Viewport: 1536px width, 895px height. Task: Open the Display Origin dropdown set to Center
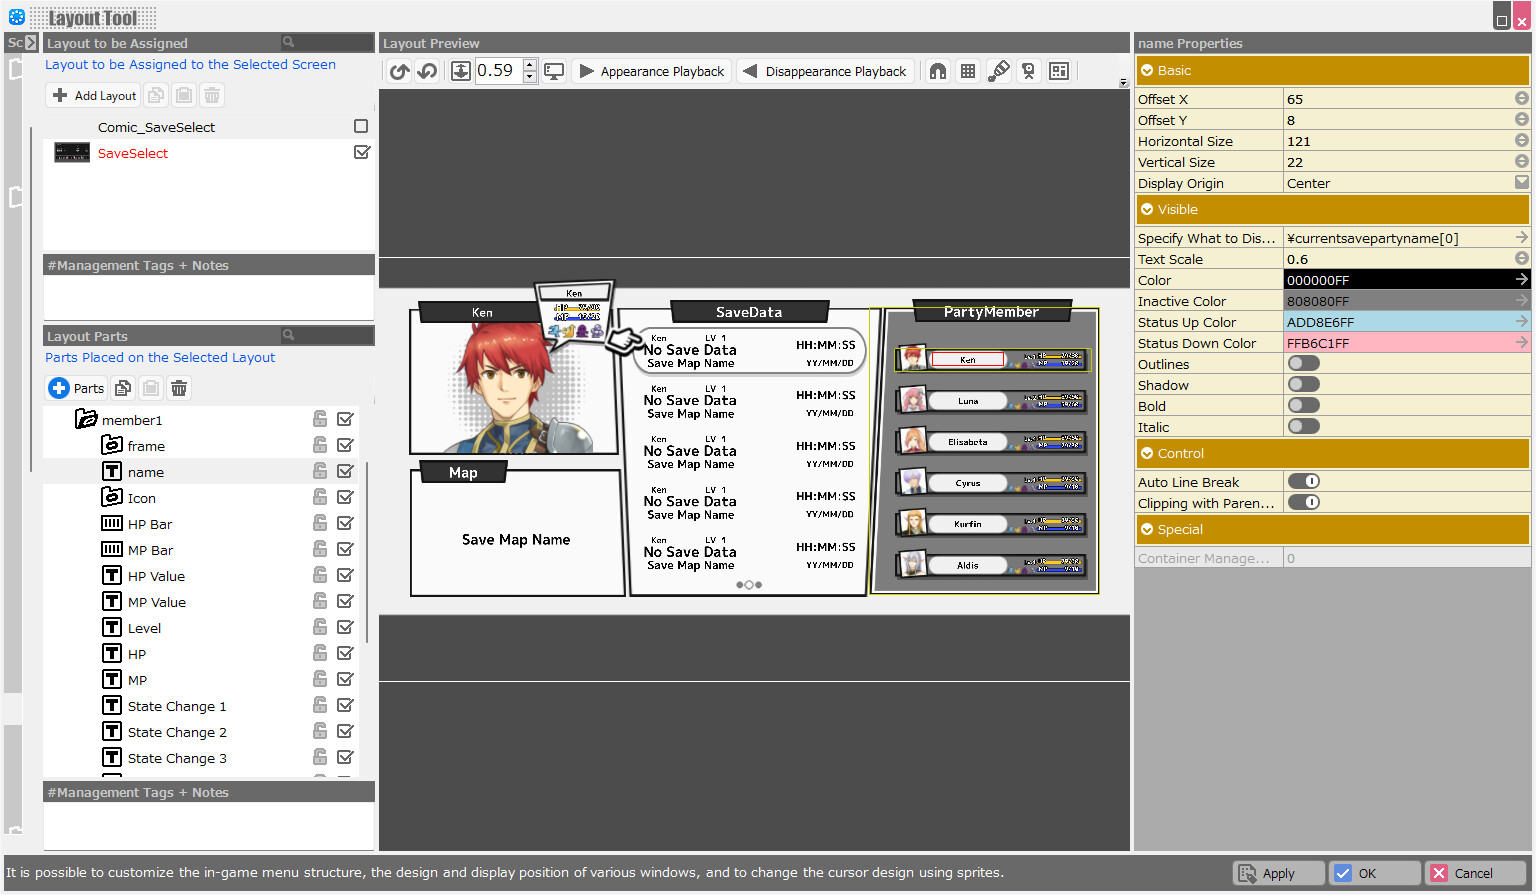[1520, 181]
